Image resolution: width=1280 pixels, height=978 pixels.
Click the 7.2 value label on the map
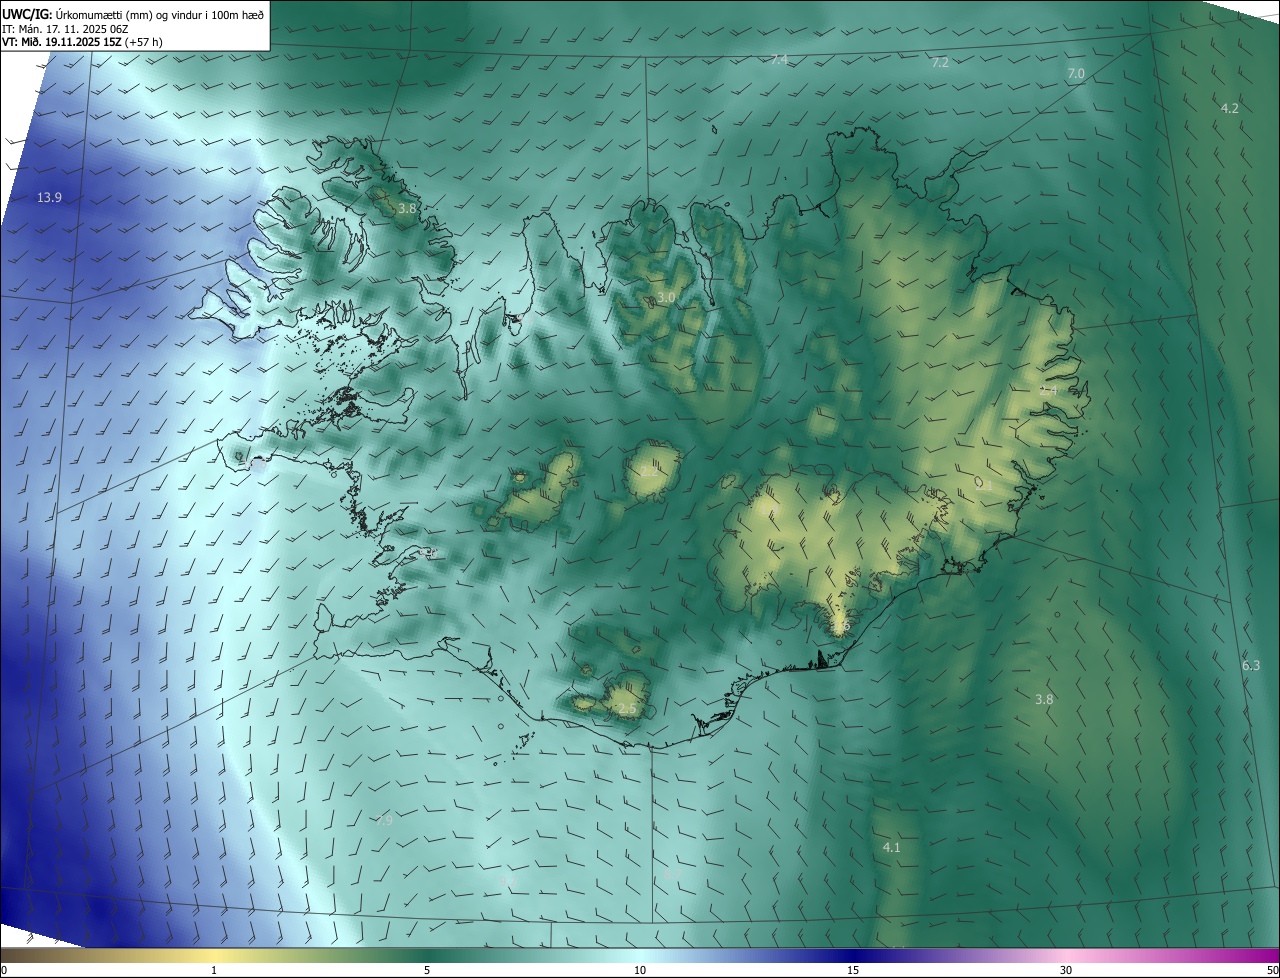point(940,63)
